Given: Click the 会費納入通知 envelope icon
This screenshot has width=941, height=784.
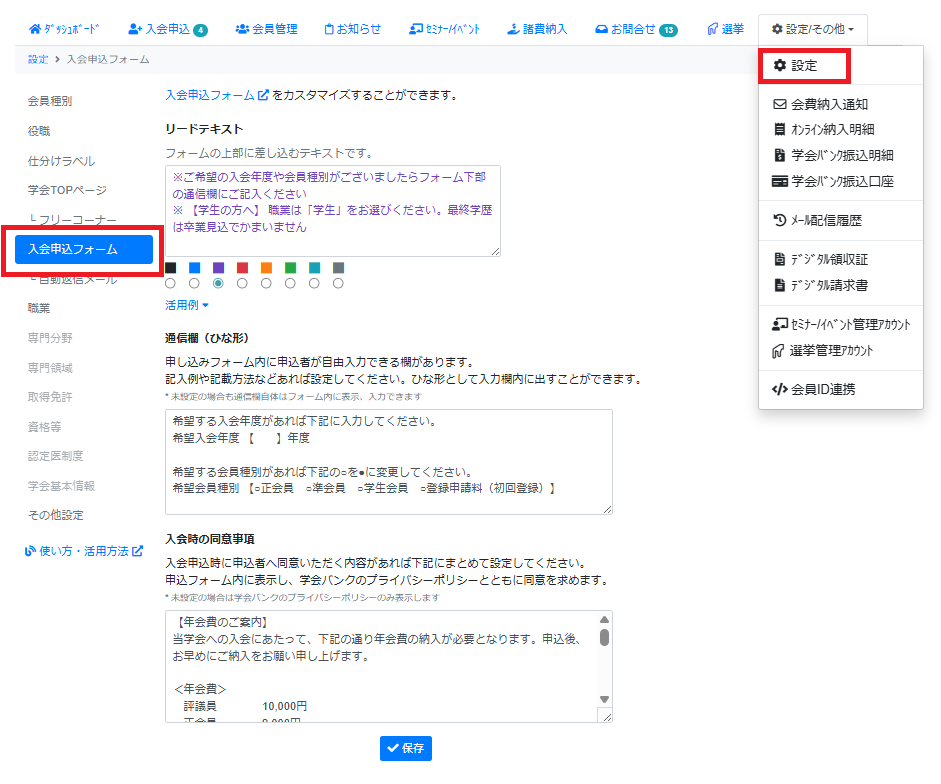Looking at the screenshot, I should point(780,104).
